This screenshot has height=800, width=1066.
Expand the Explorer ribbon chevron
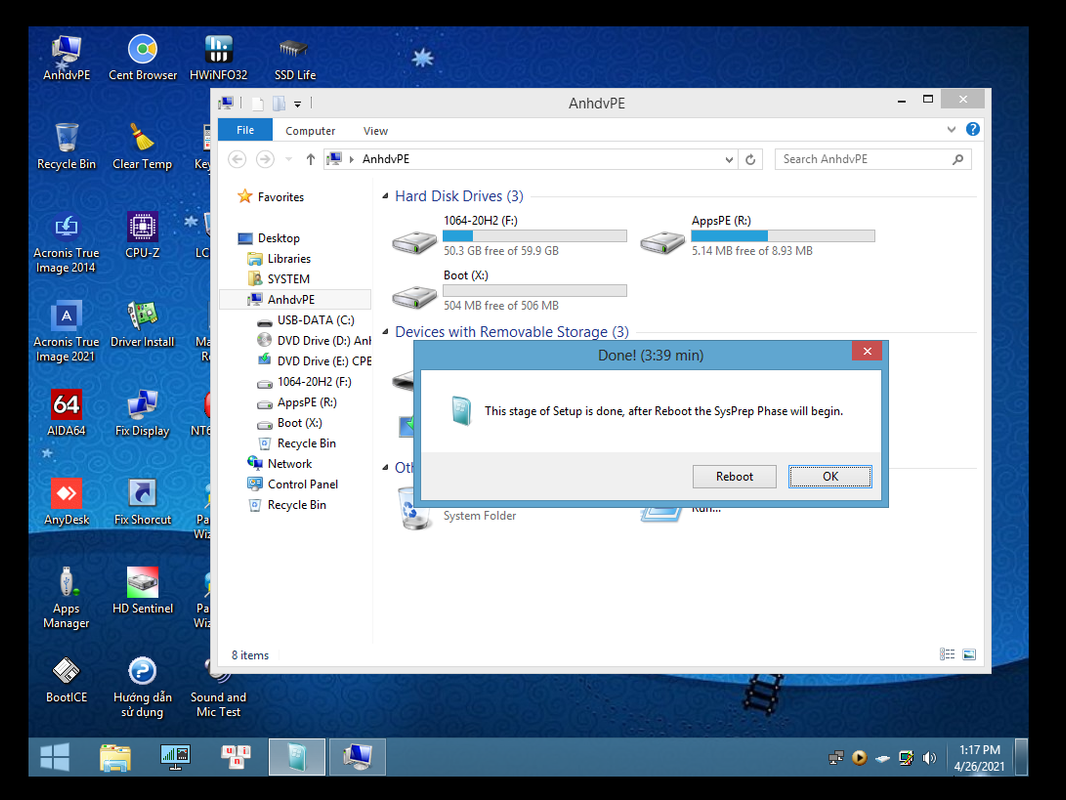[951, 129]
